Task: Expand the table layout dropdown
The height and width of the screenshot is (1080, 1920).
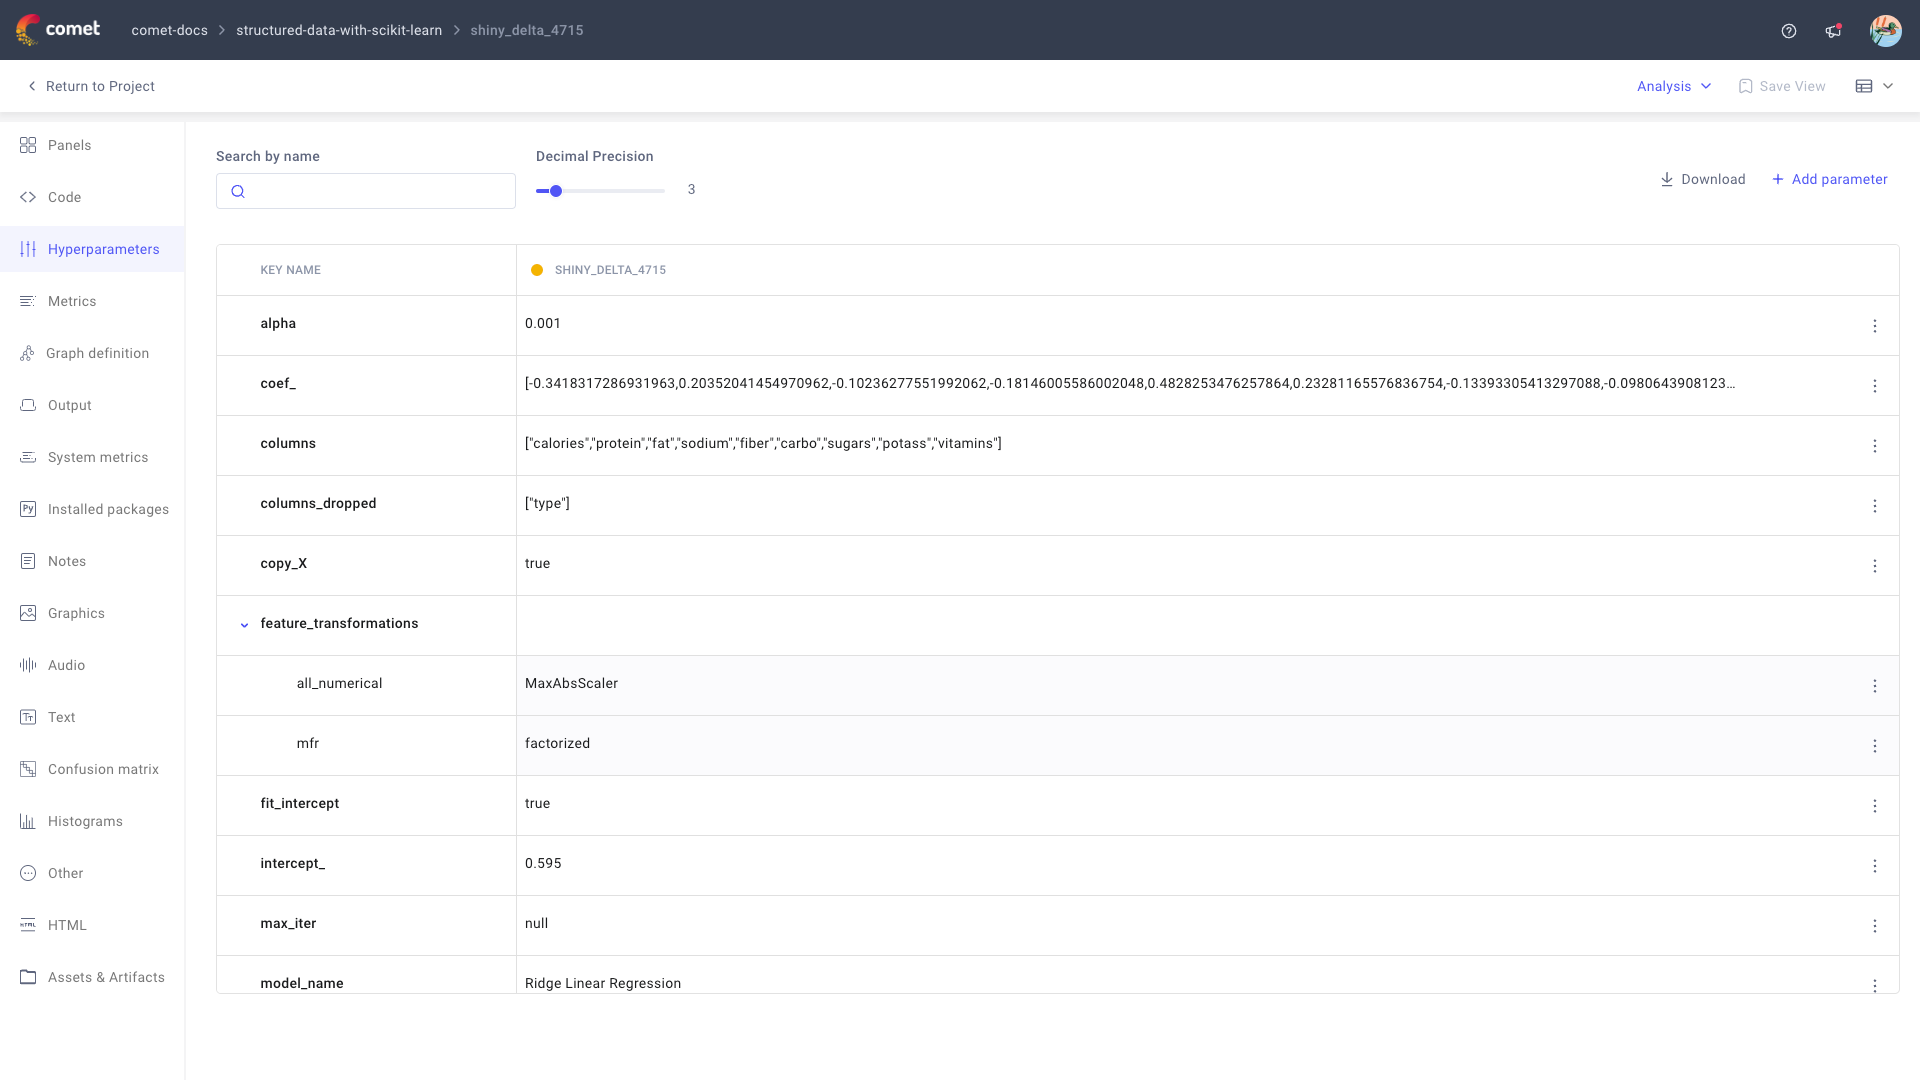Action: [x=1874, y=87]
